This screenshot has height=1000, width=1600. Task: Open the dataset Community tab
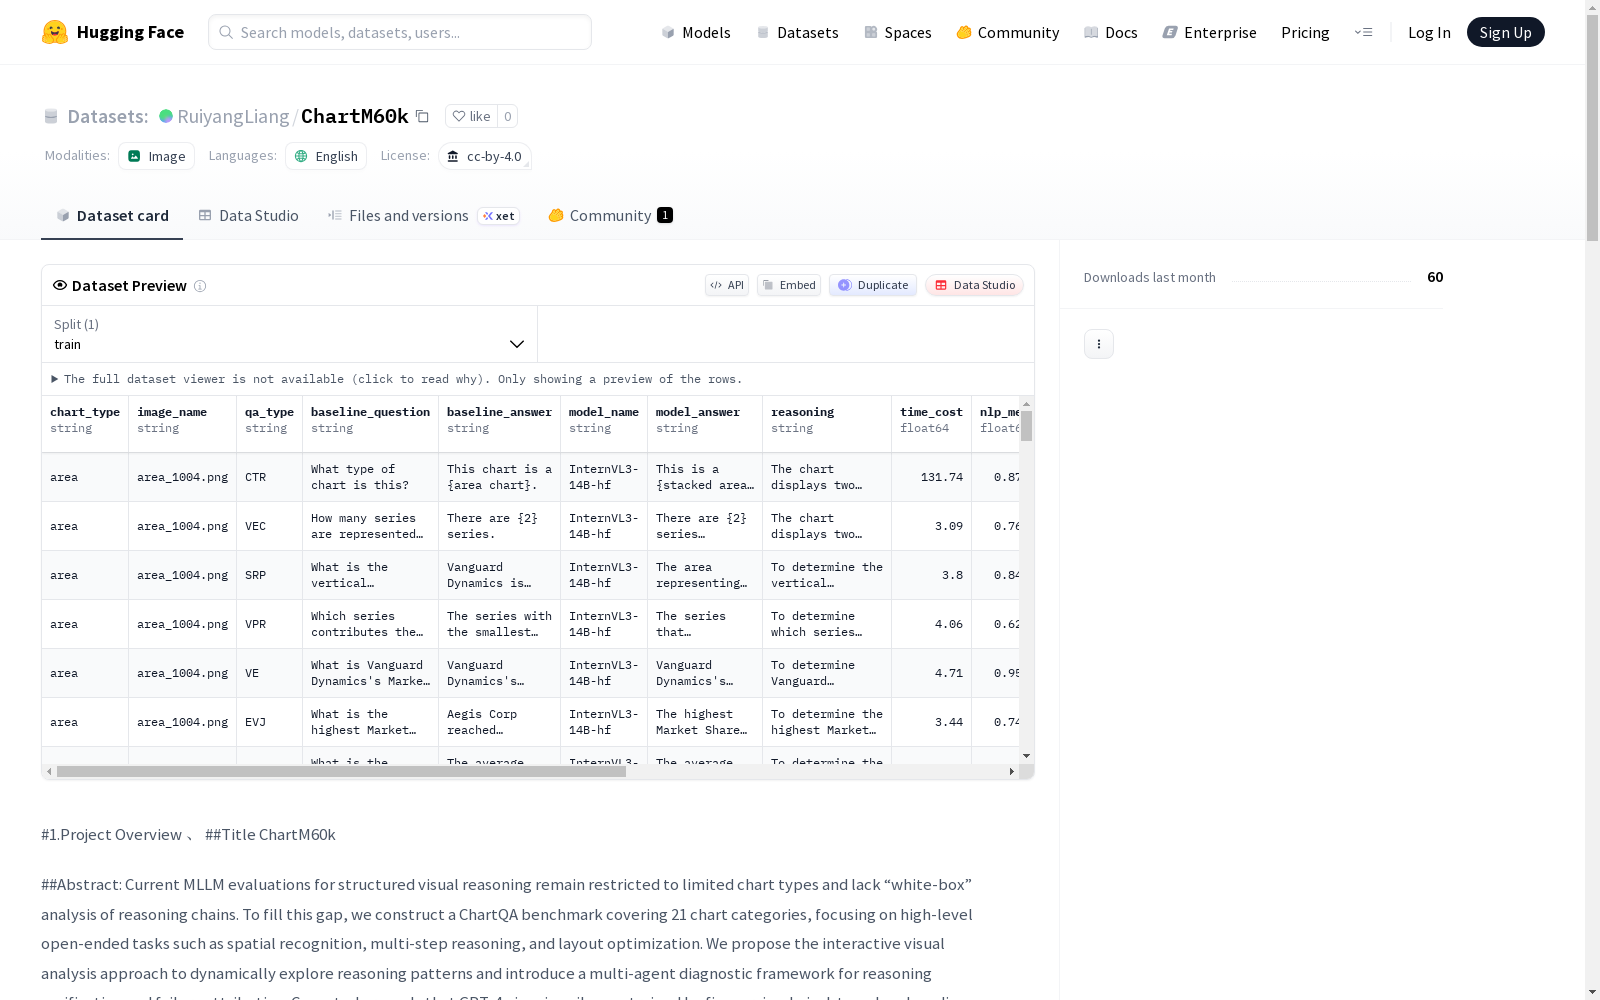click(x=610, y=216)
